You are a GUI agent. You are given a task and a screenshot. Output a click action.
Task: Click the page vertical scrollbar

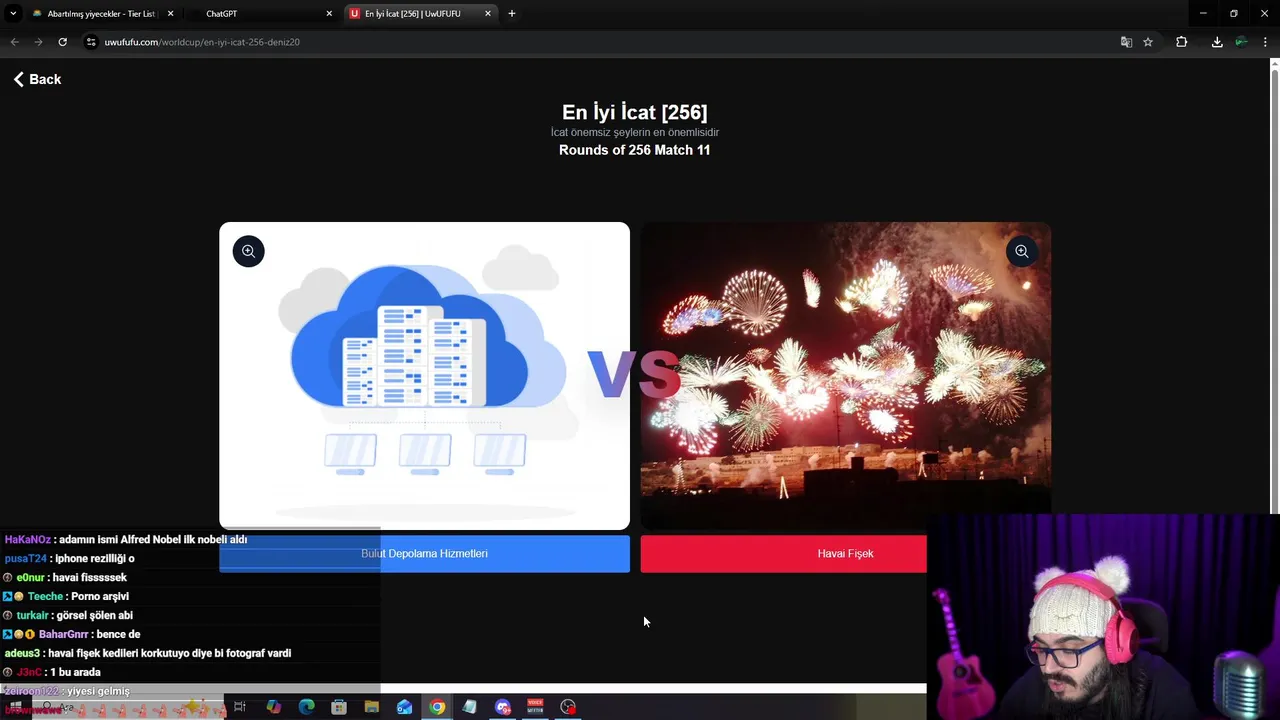tap(1274, 290)
